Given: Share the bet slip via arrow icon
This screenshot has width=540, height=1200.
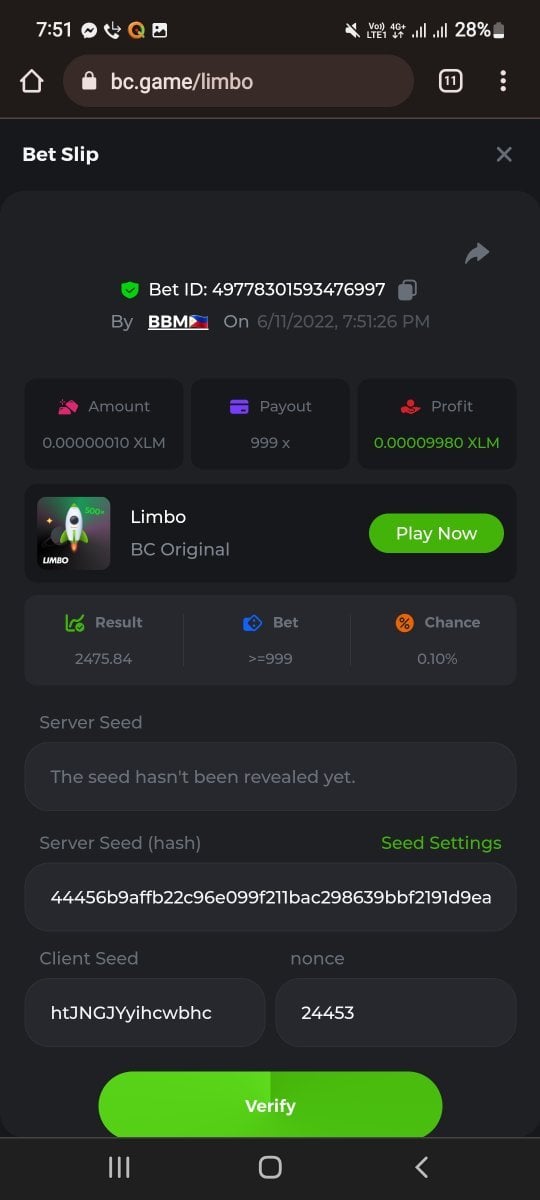Looking at the screenshot, I should pyautogui.click(x=477, y=253).
